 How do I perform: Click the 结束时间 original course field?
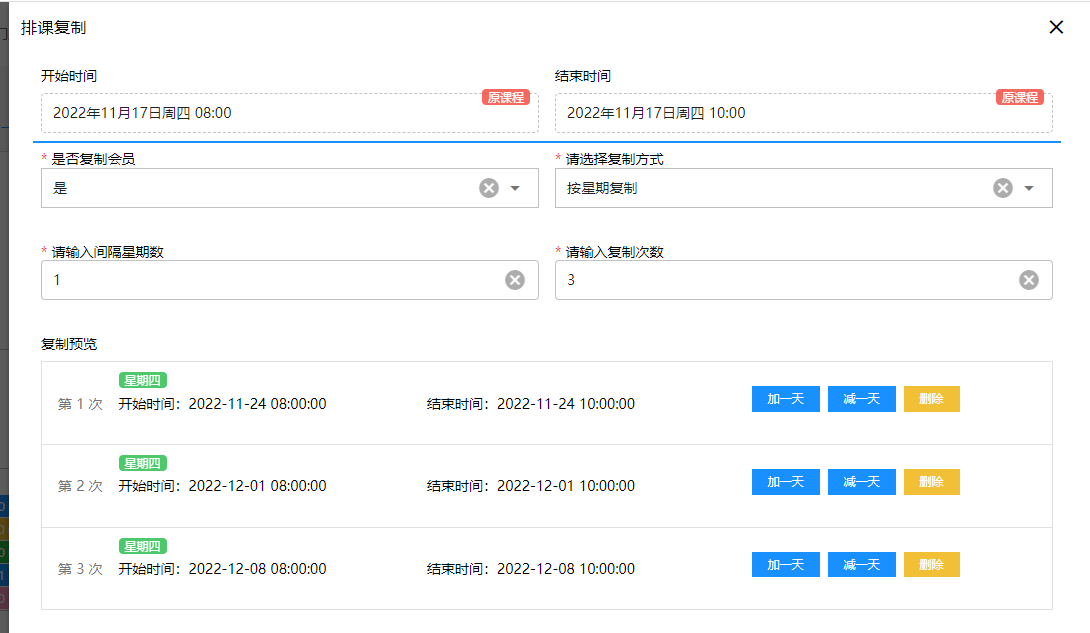(x=803, y=113)
